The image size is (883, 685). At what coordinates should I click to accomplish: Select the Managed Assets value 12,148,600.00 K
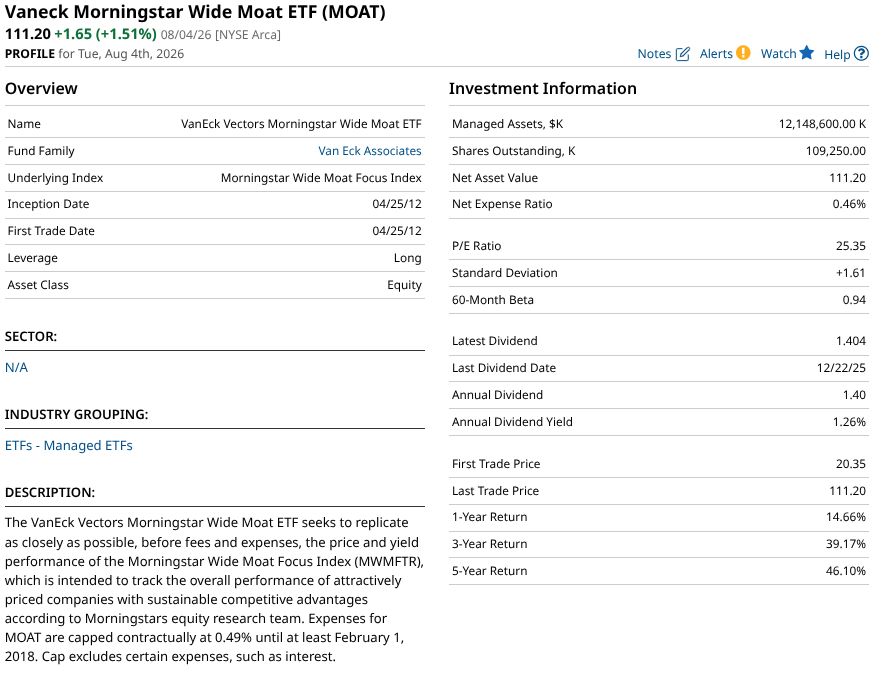822,124
